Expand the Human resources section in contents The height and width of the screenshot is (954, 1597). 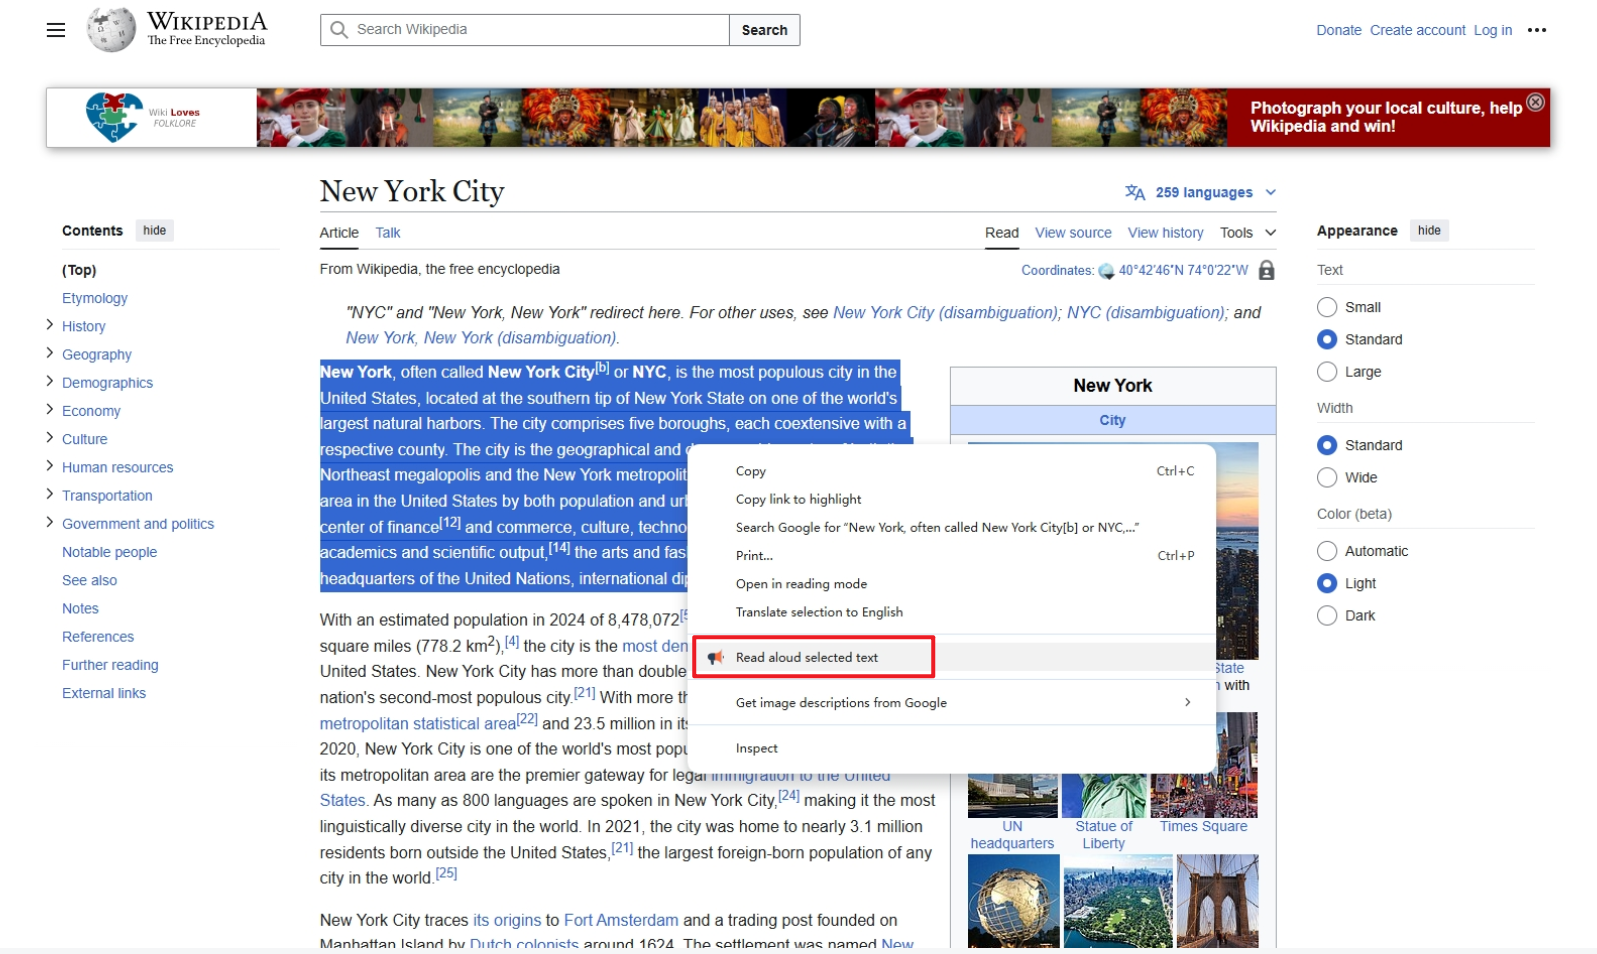coord(50,466)
